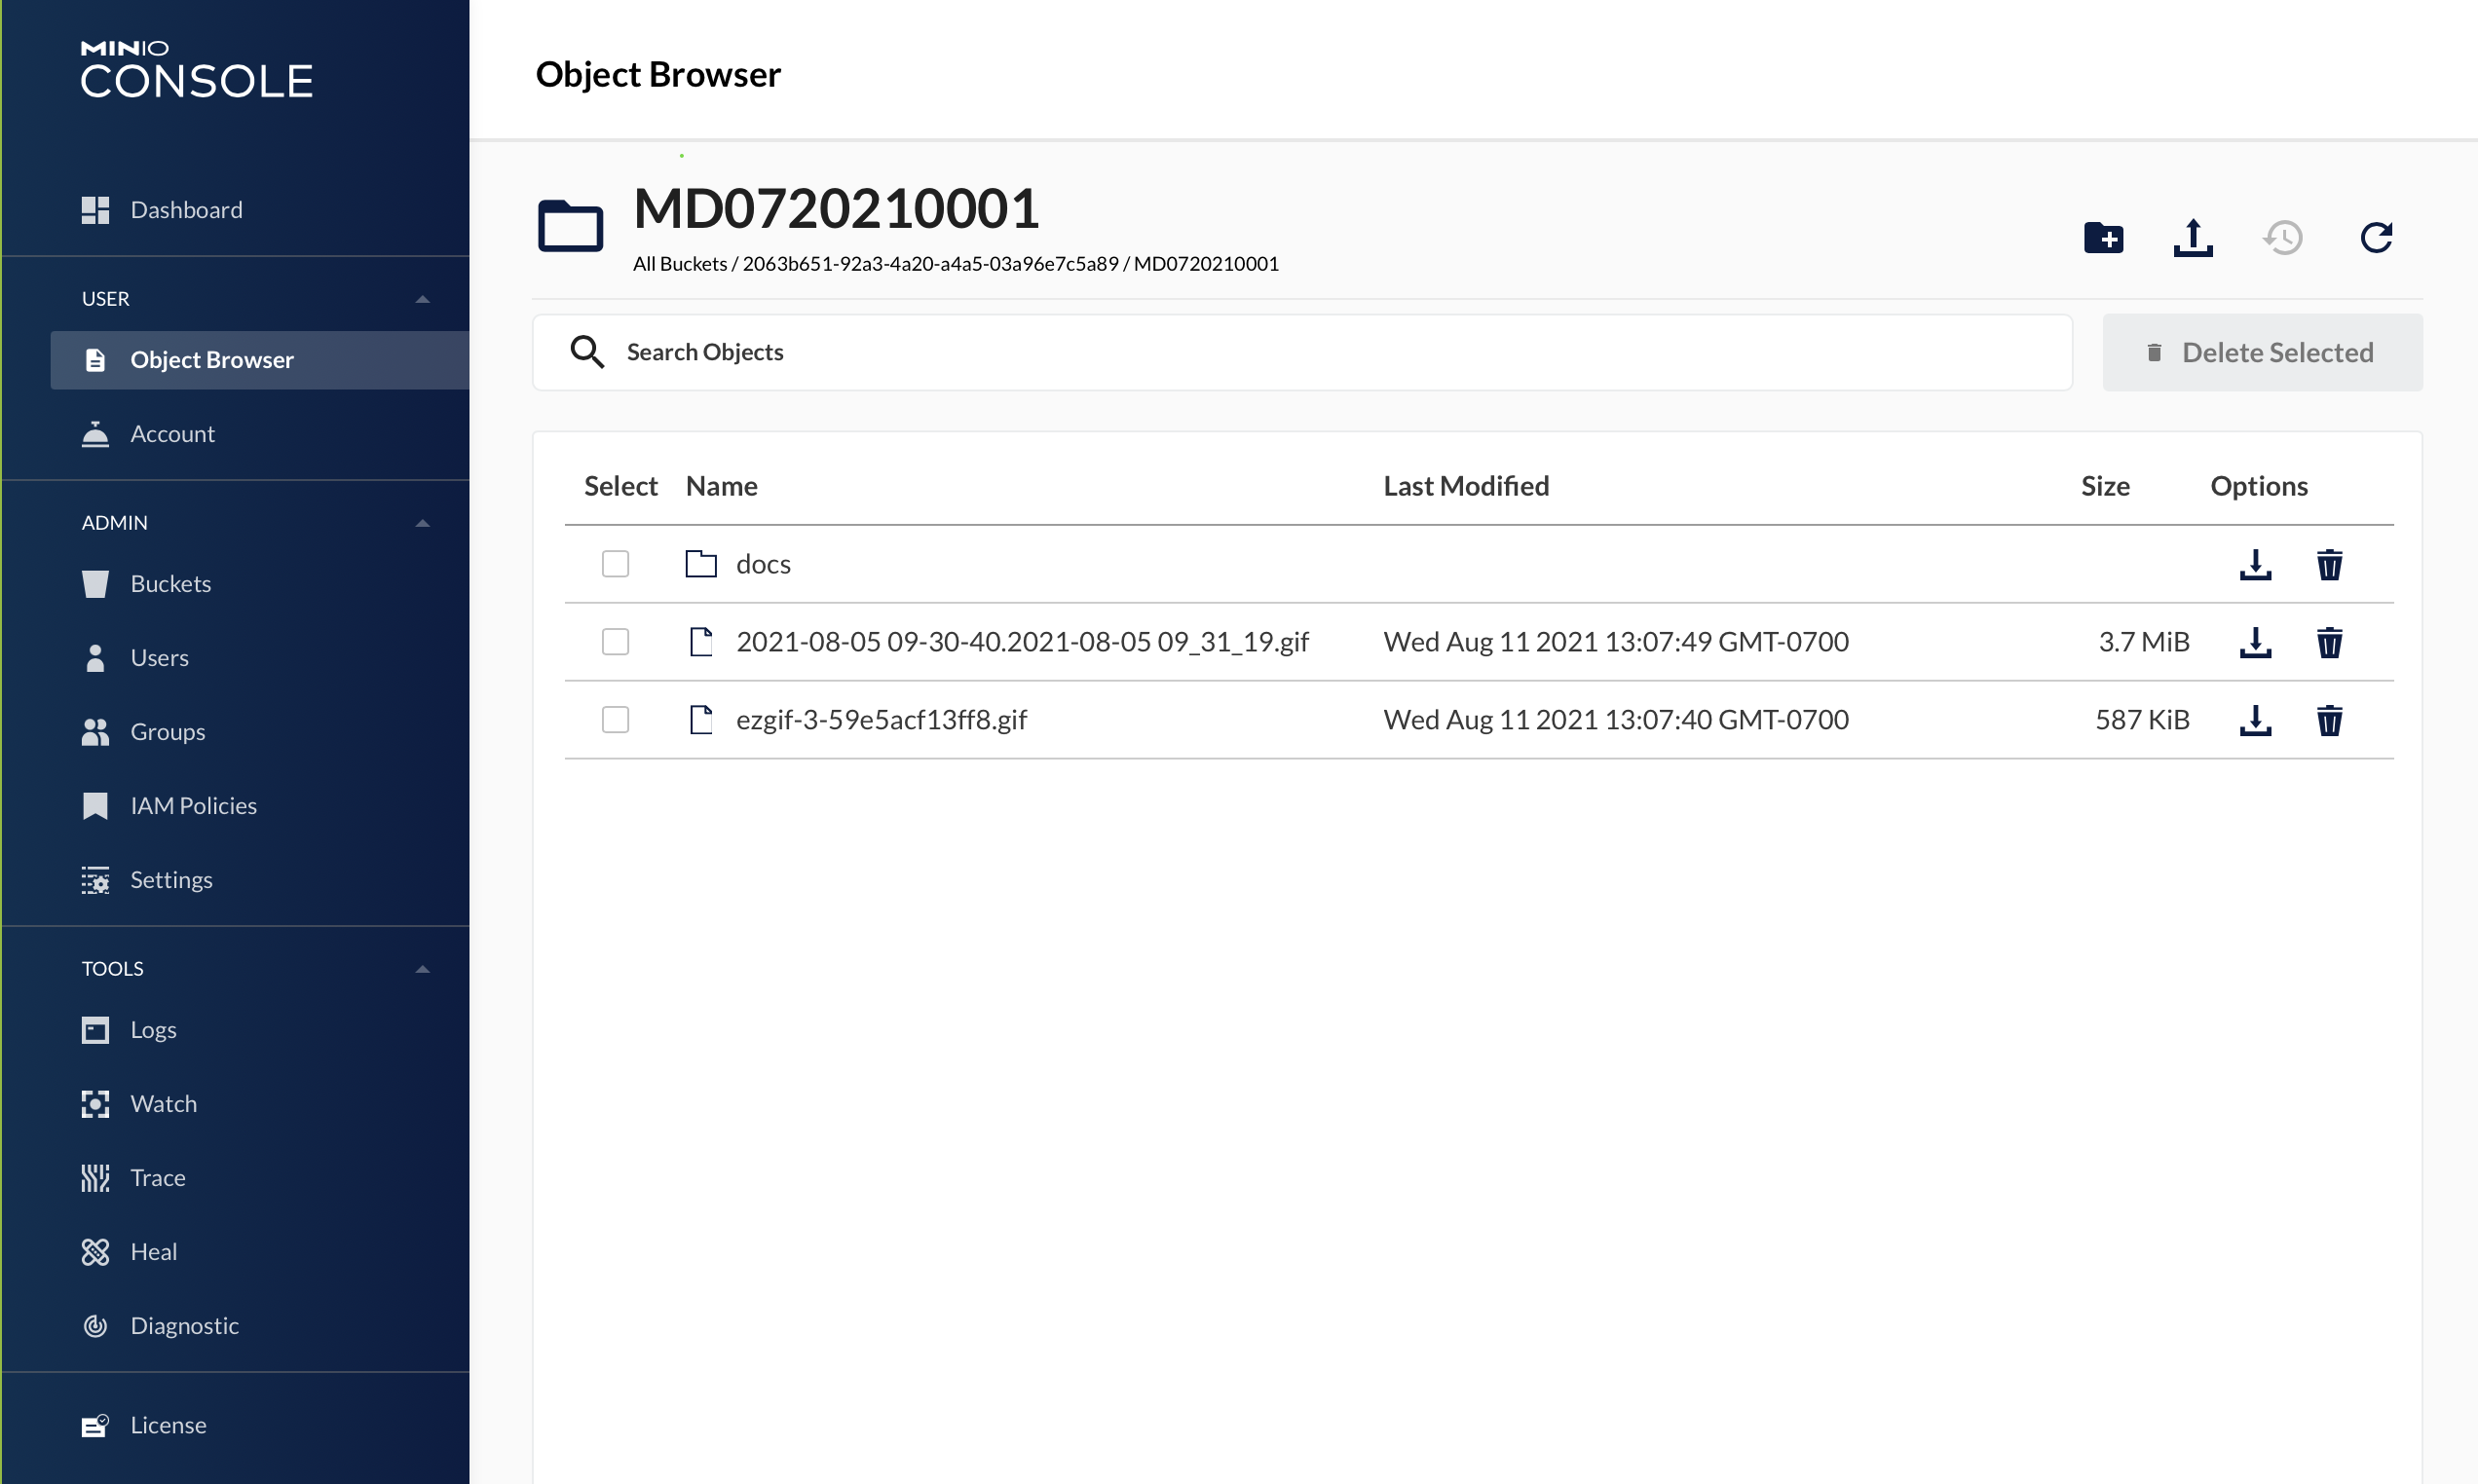This screenshot has width=2478, height=1484.
Task: Go to All Buckets breadcrumb link
Action: (680, 264)
